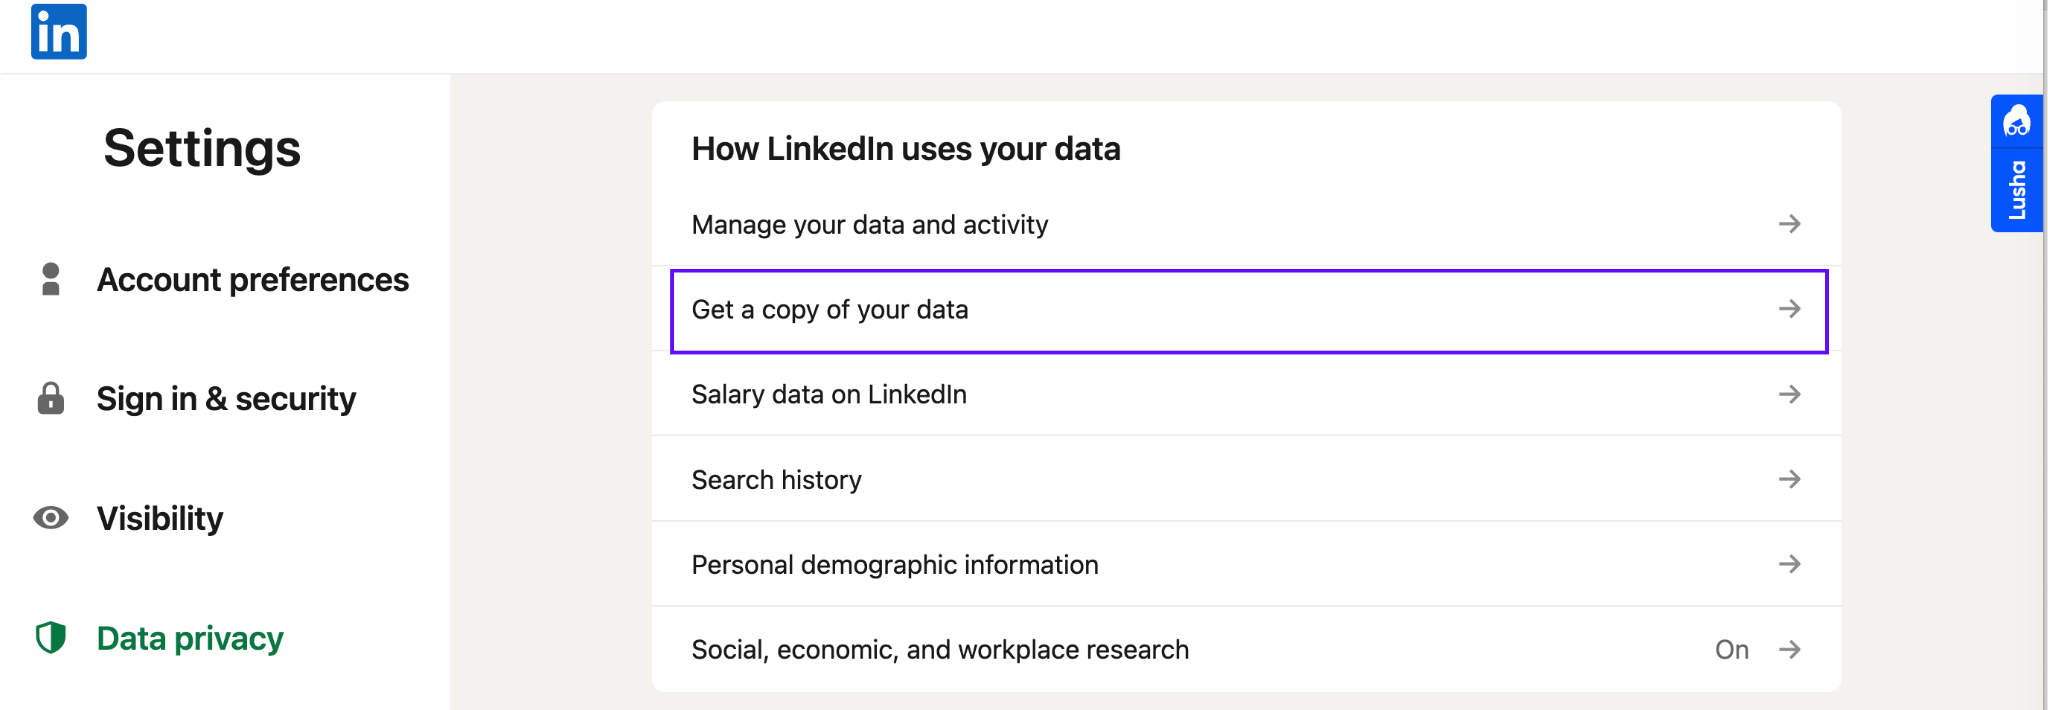Image resolution: width=2048 pixels, height=710 pixels.
Task: Switch to Sign in & security settings
Action: (x=225, y=398)
